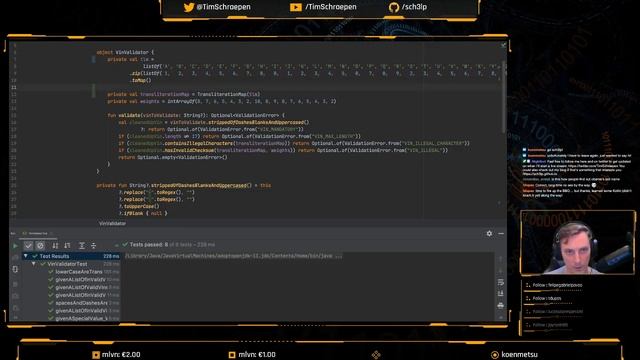The height and width of the screenshot is (360, 640).
Task: Sort tests alphabetically icon
Action: tap(55, 245)
